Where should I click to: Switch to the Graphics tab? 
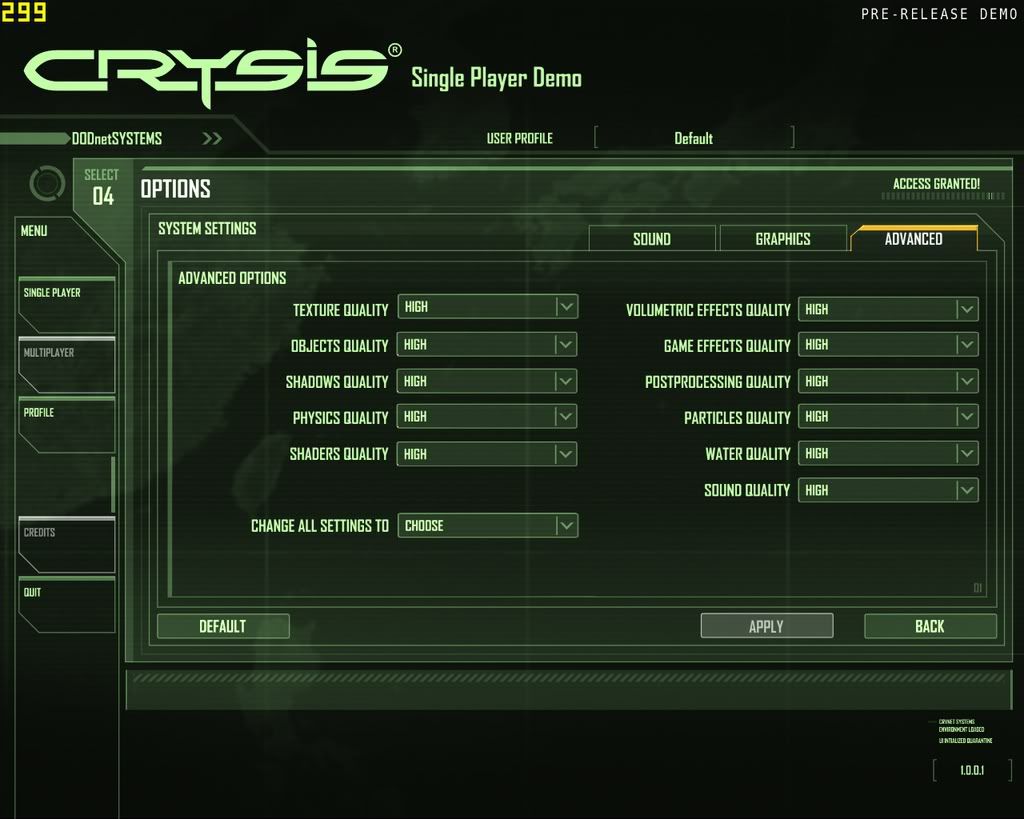[783, 238]
